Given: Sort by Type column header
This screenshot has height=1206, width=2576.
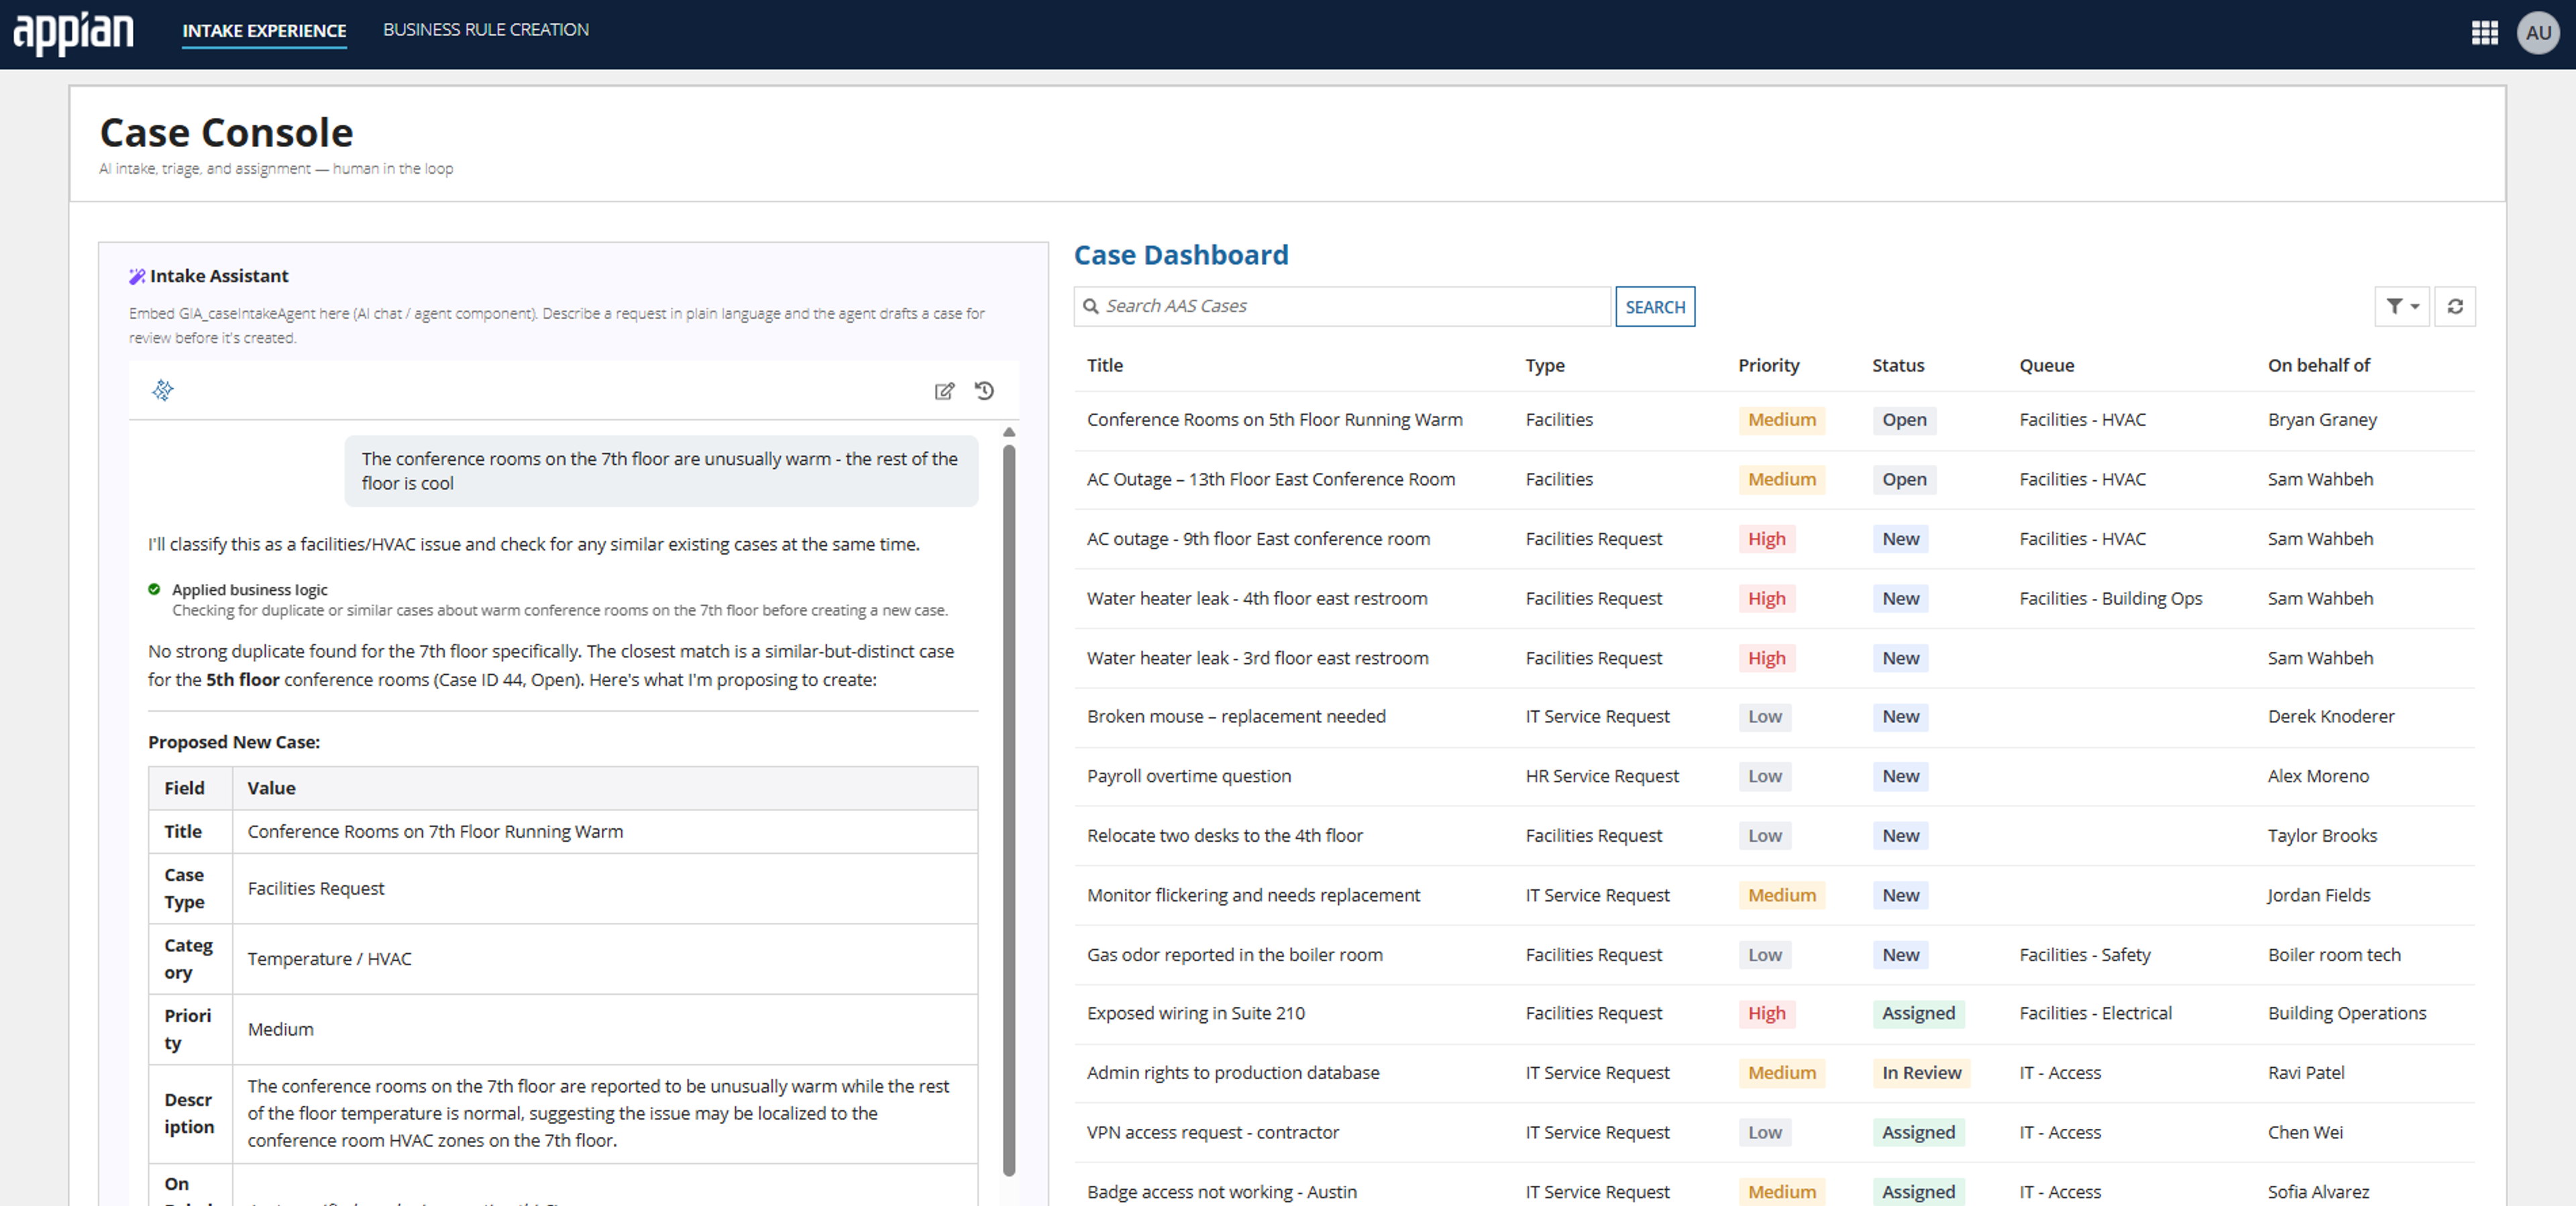Looking at the screenshot, I should [1545, 365].
